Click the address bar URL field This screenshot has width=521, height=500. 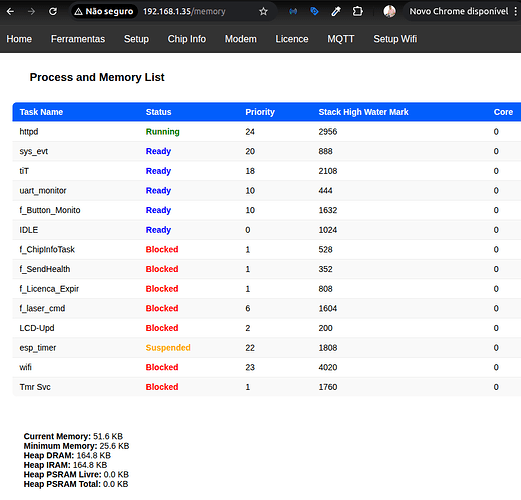point(184,12)
